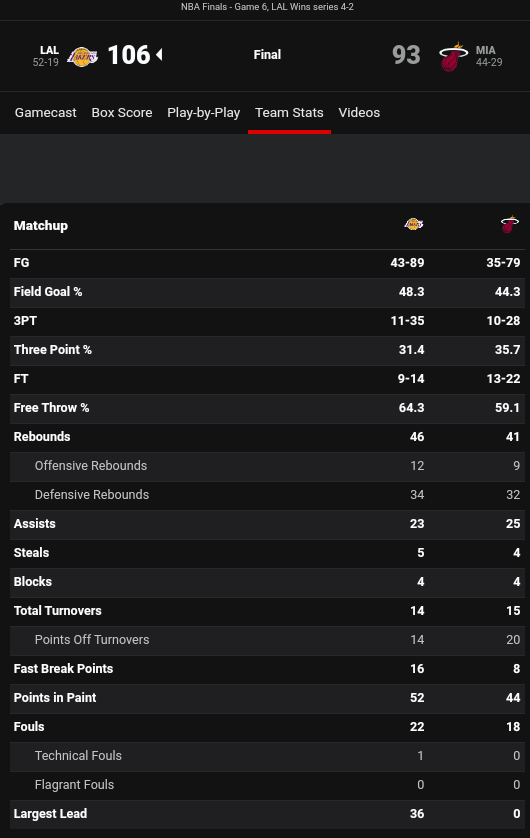Select the Points in Paint row
530x838 pixels.
pyautogui.click(x=267, y=697)
